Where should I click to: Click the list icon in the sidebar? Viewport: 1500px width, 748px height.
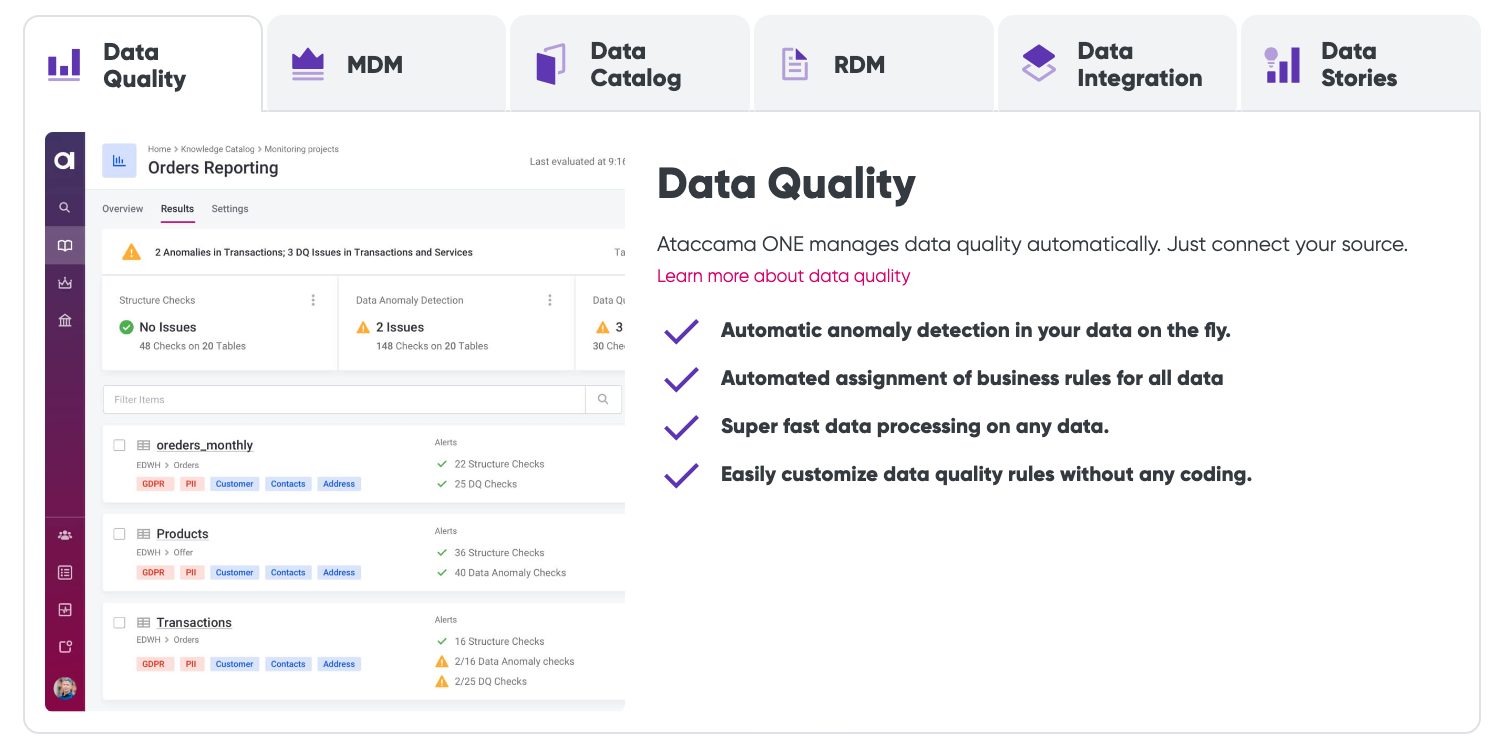65,573
